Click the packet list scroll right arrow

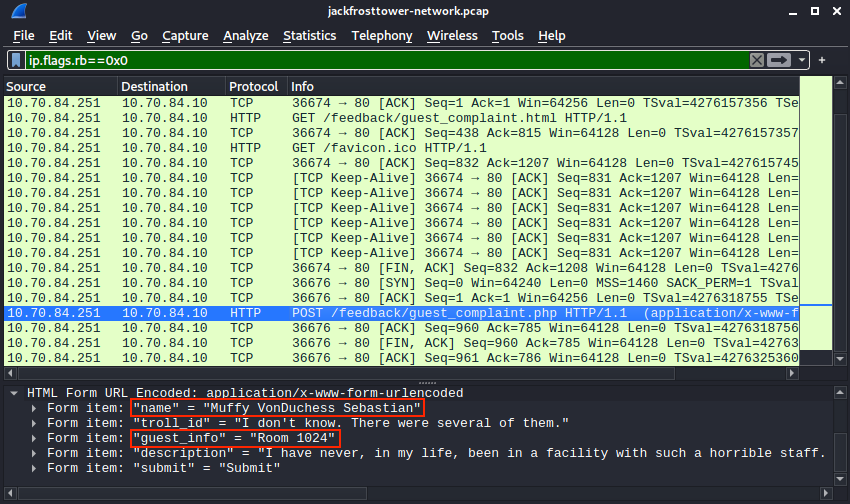(x=793, y=373)
